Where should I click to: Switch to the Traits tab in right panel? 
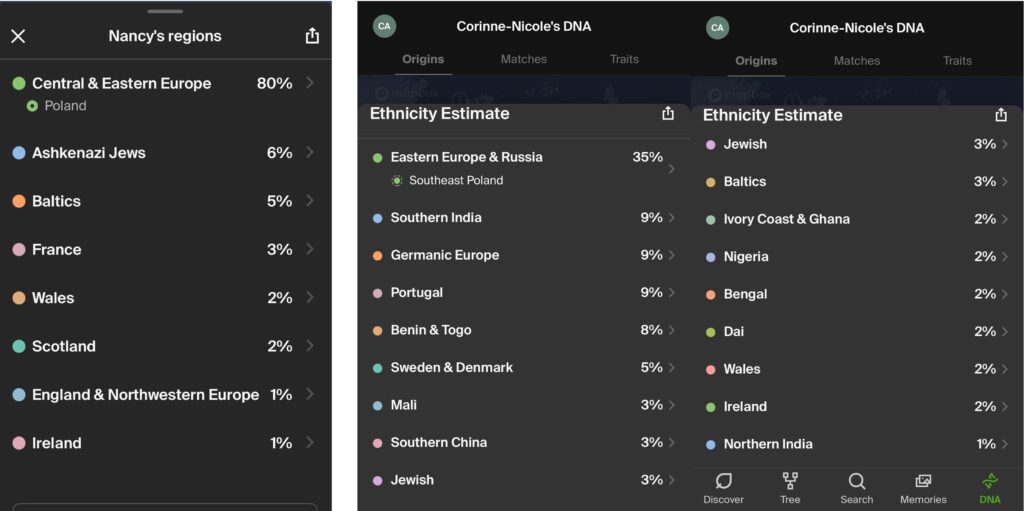(x=957, y=61)
